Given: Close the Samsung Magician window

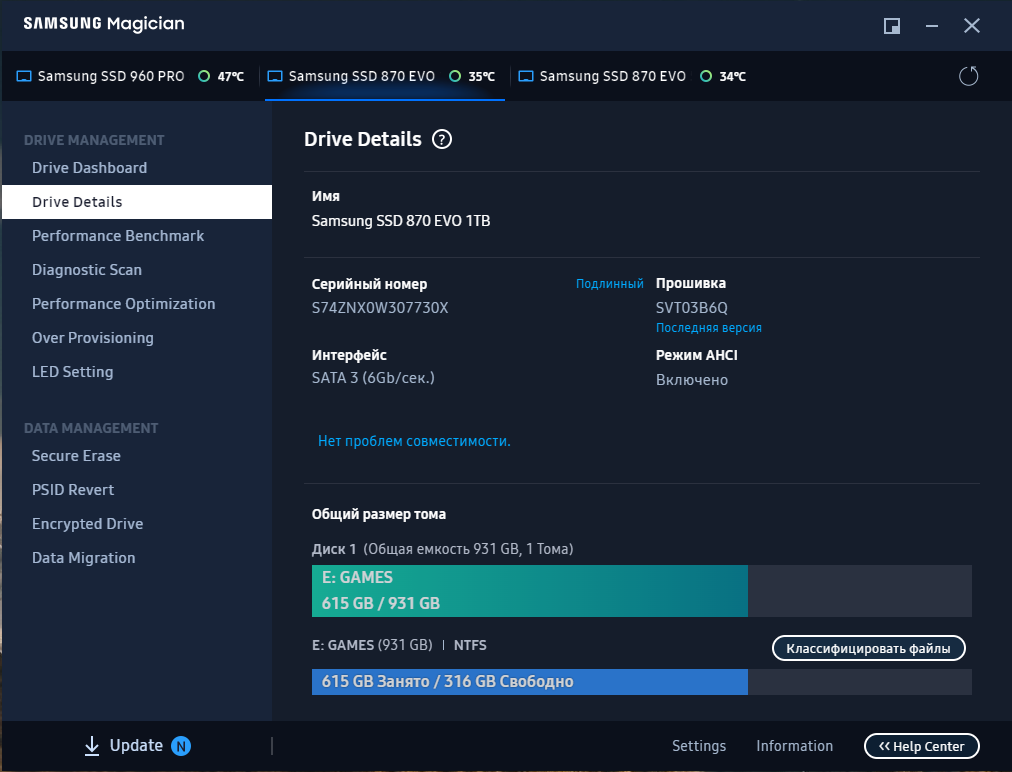Looking at the screenshot, I should tap(972, 26).
